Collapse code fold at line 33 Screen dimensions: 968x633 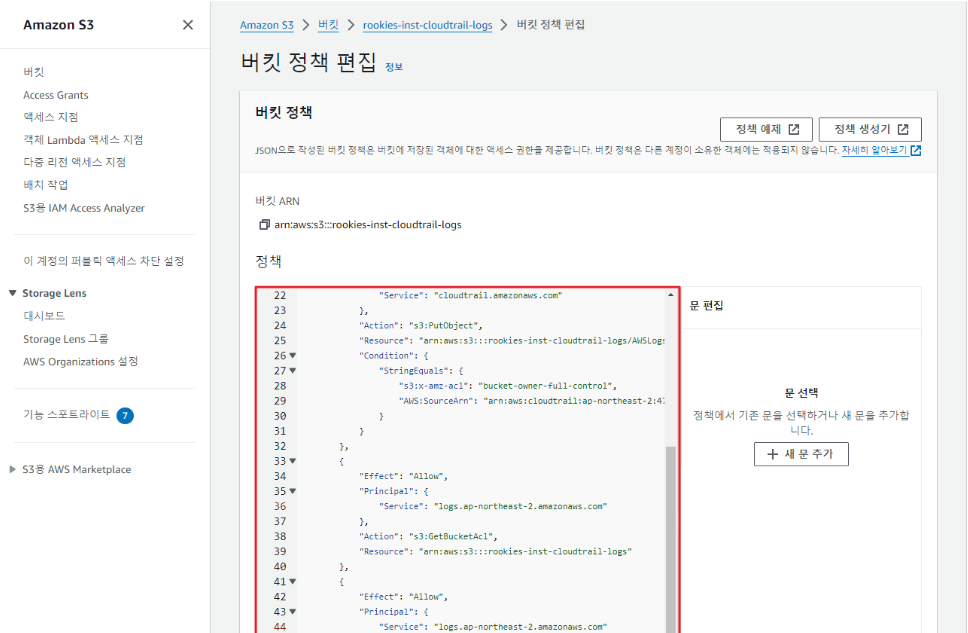pyautogui.click(x=293, y=461)
